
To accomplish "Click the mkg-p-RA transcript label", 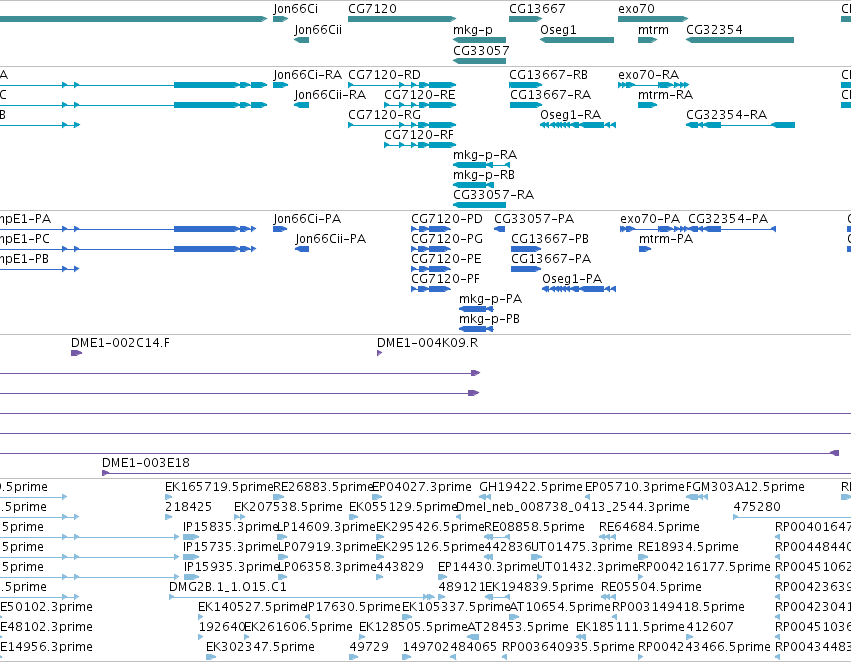I will 485,155.
